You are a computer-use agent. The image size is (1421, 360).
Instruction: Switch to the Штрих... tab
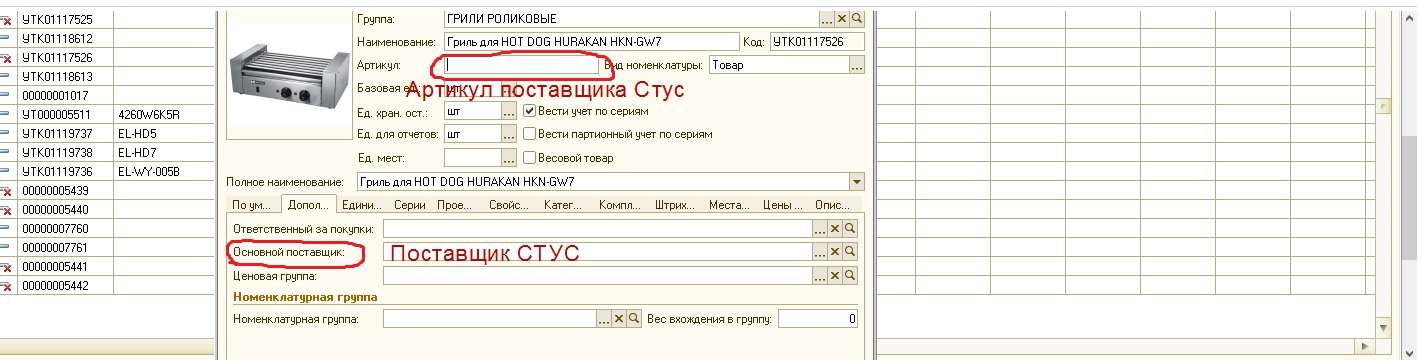[675, 205]
